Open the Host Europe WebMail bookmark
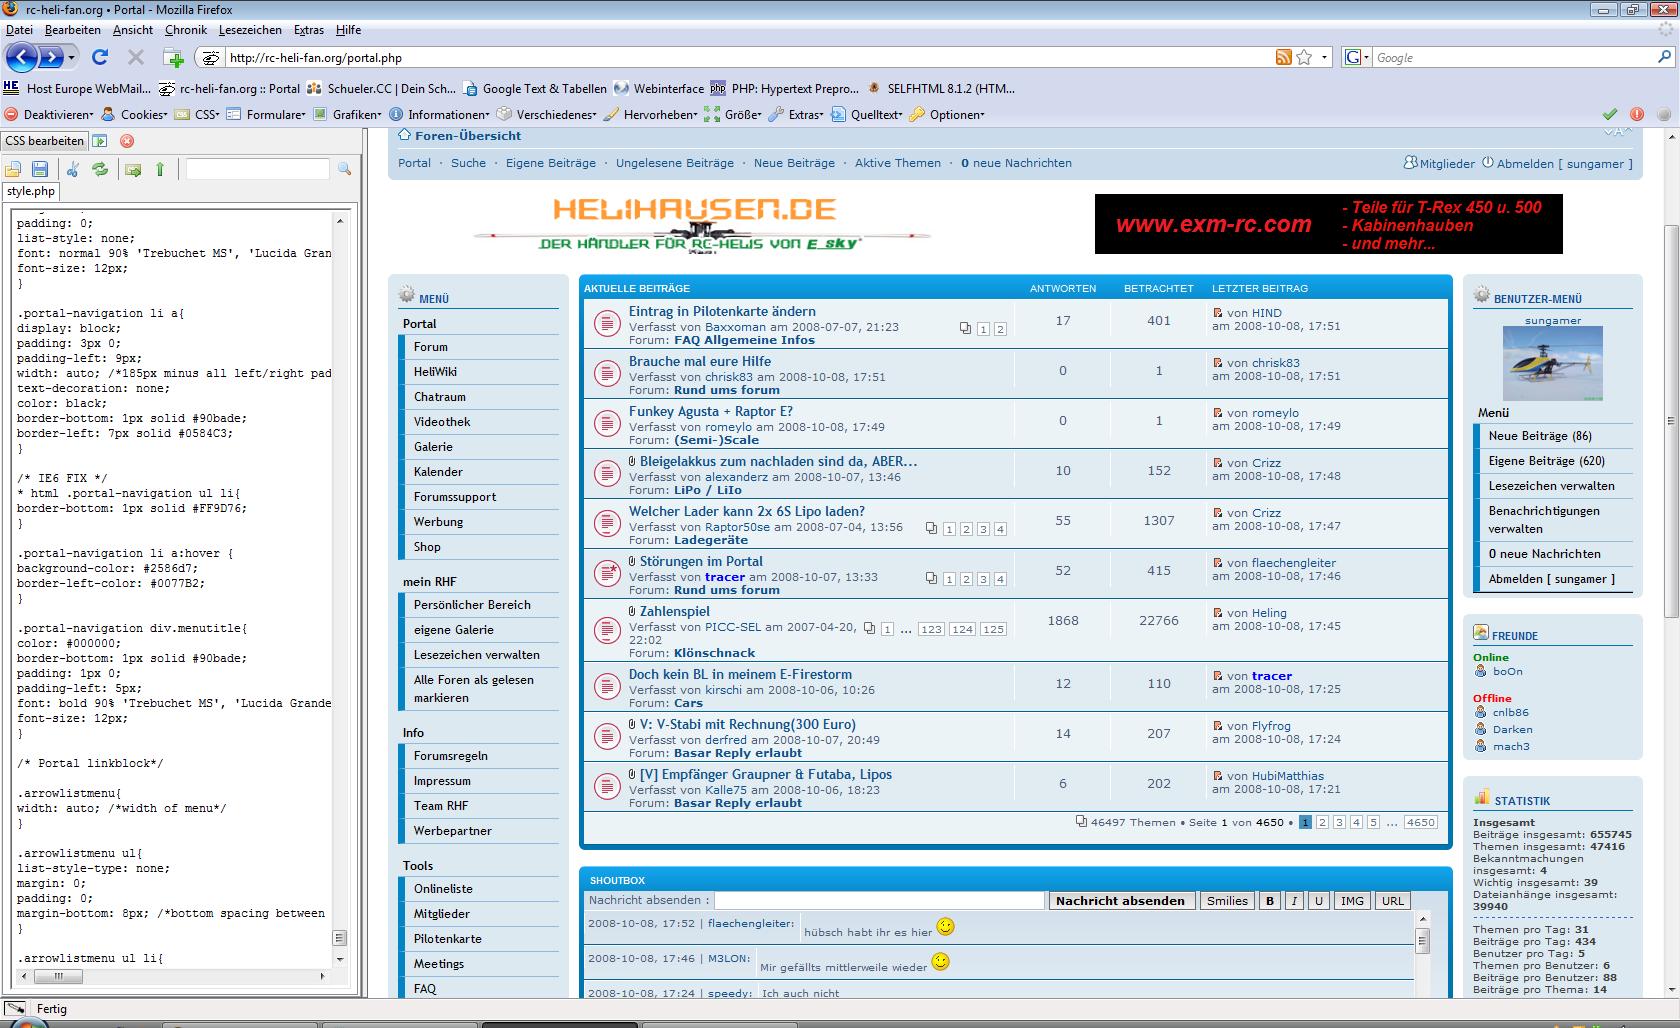This screenshot has height=1028, width=1680. [x=77, y=88]
